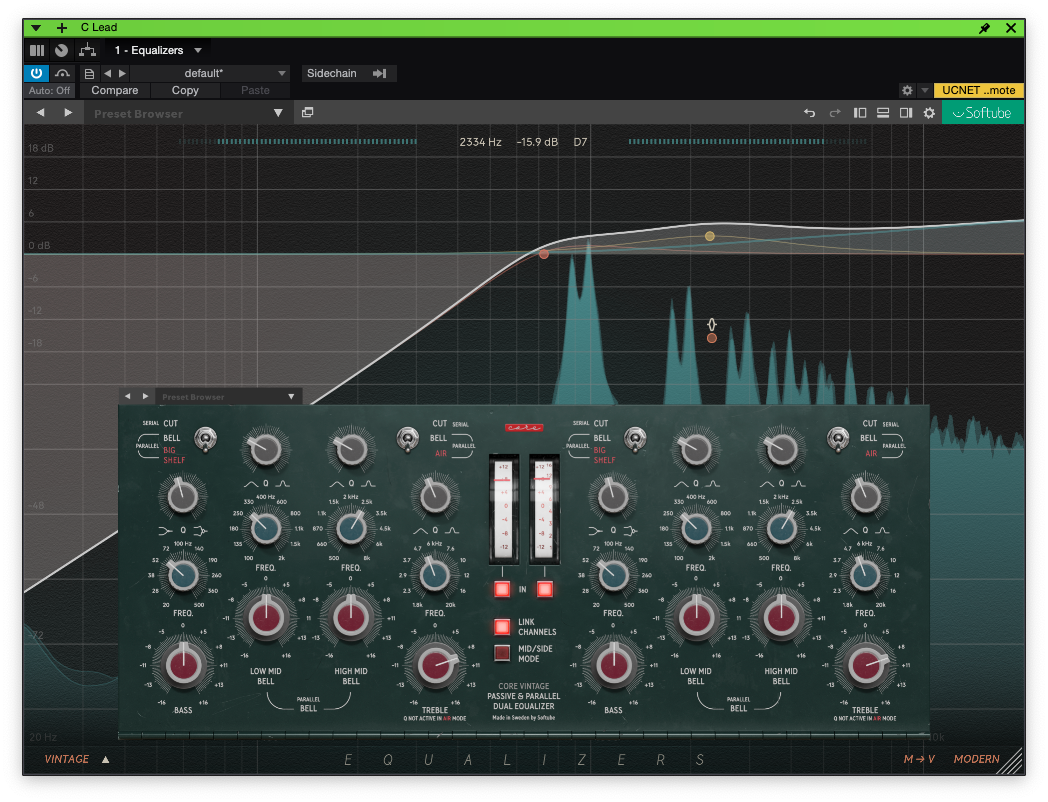Flip left channel treble Cut/Bell/Air switch
1048x802 pixels.
tap(408, 439)
